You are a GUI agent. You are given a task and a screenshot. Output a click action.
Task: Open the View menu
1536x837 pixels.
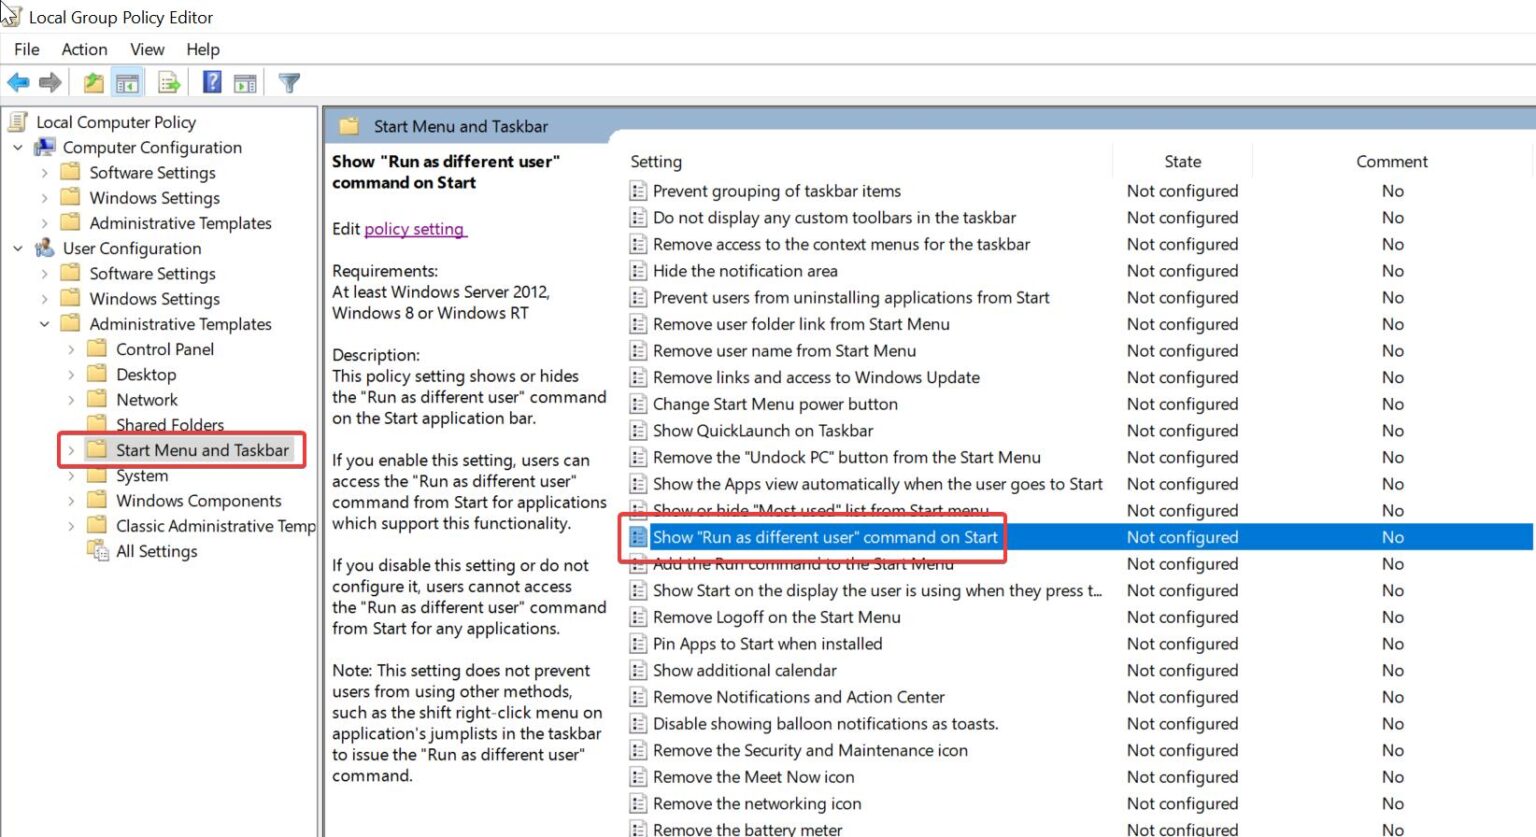click(147, 49)
